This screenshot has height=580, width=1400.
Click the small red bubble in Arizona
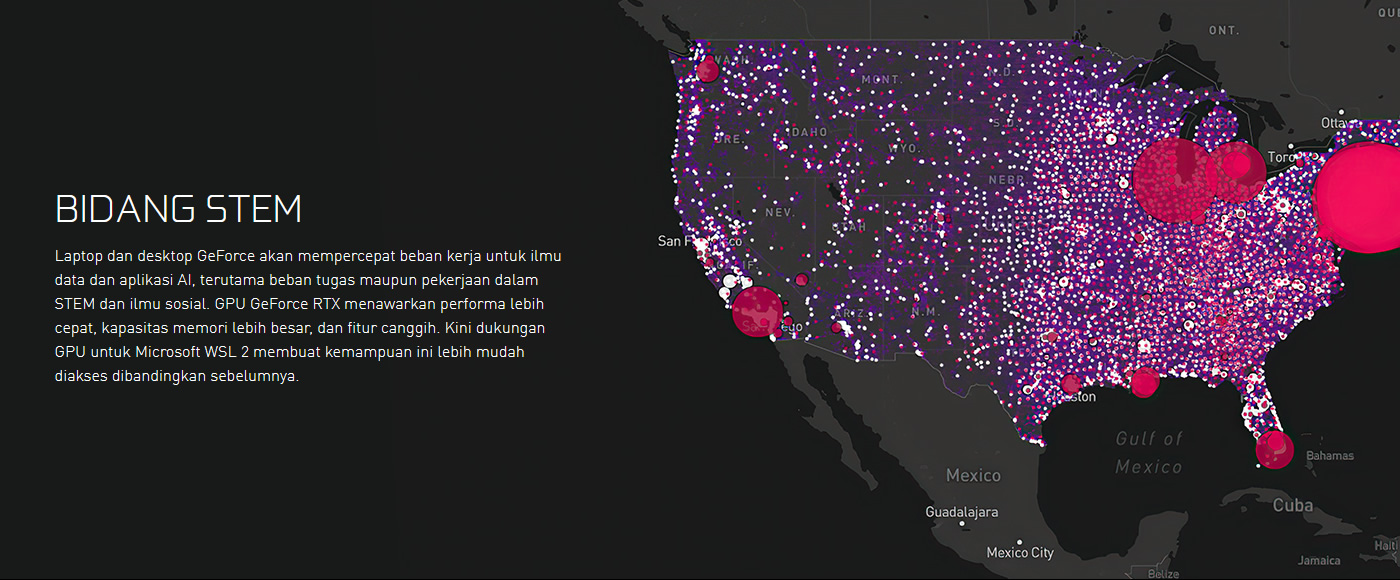pyautogui.click(x=837, y=327)
